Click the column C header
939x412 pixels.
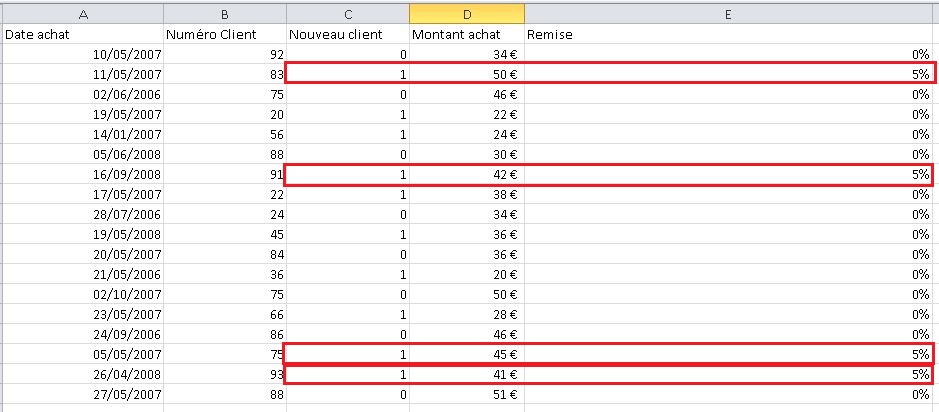(x=347, y=14)
